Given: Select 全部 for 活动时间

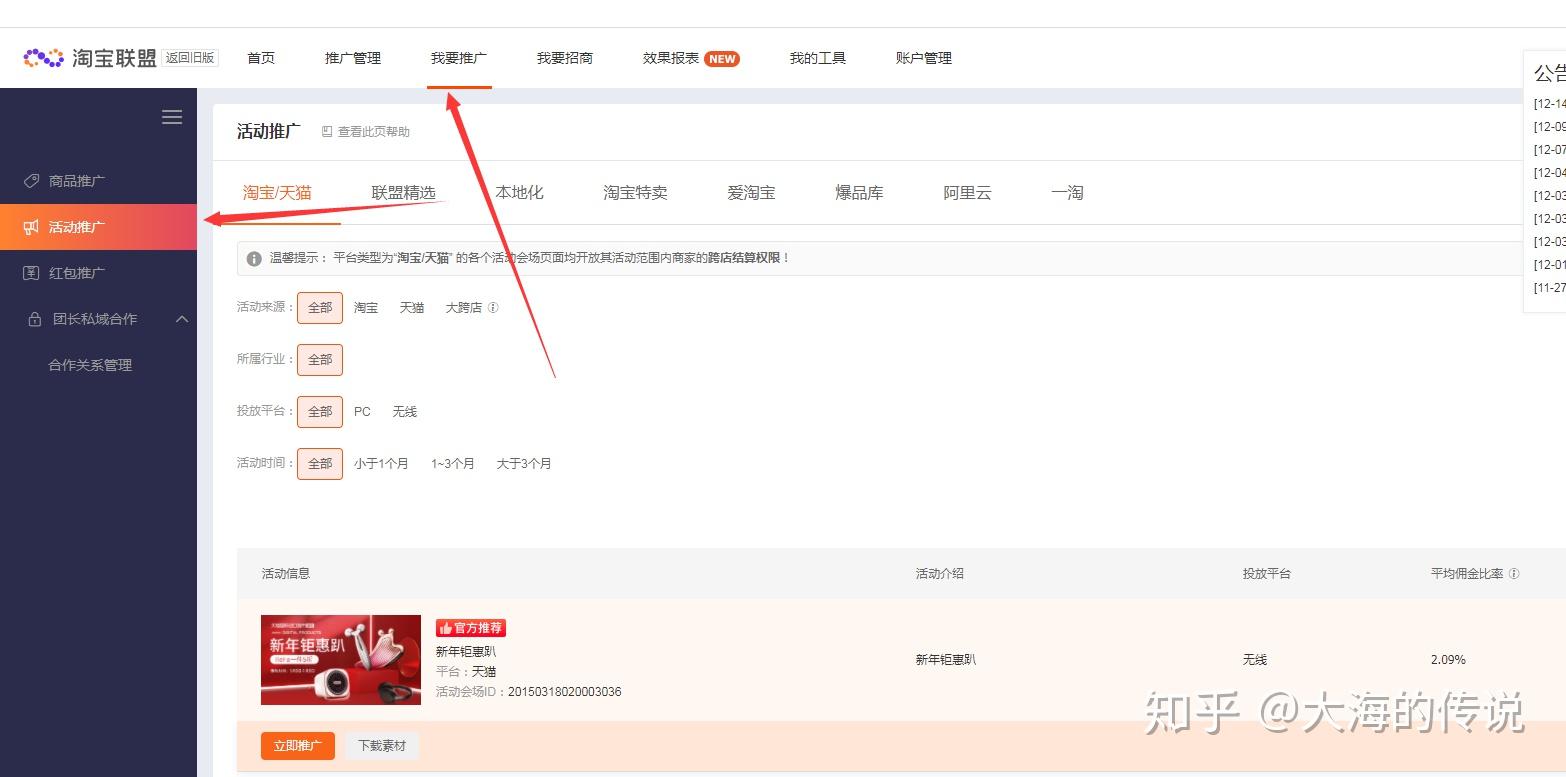Looking at the screenshot, I should (320, 464).
